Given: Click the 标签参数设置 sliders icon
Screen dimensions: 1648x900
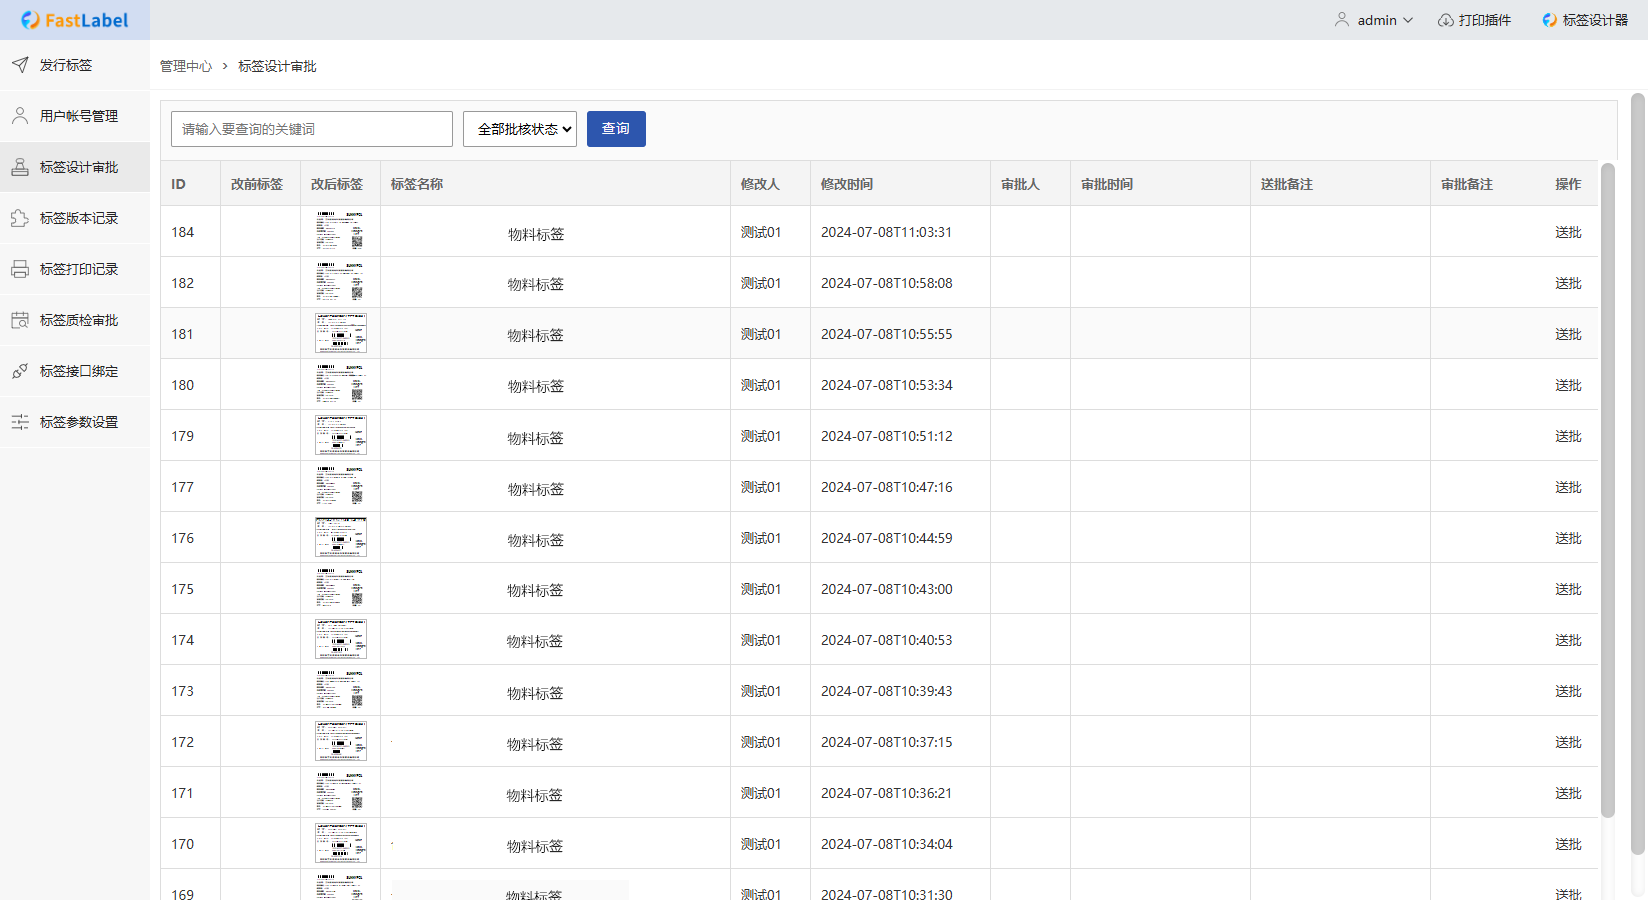Looking at the screenshot, I should (20, 422).
